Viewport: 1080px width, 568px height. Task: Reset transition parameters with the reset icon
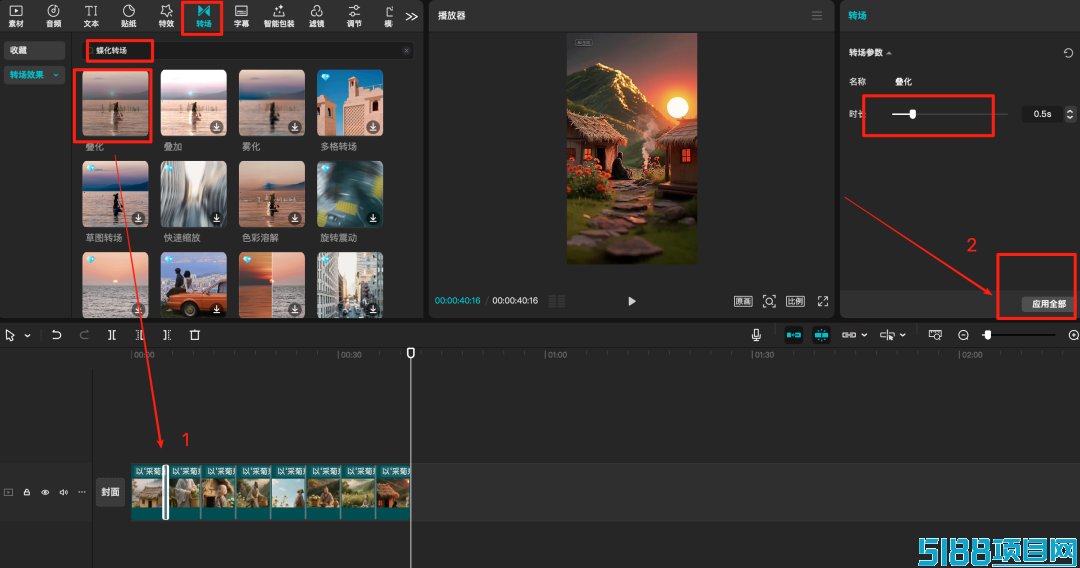[x=1069, y=53]
